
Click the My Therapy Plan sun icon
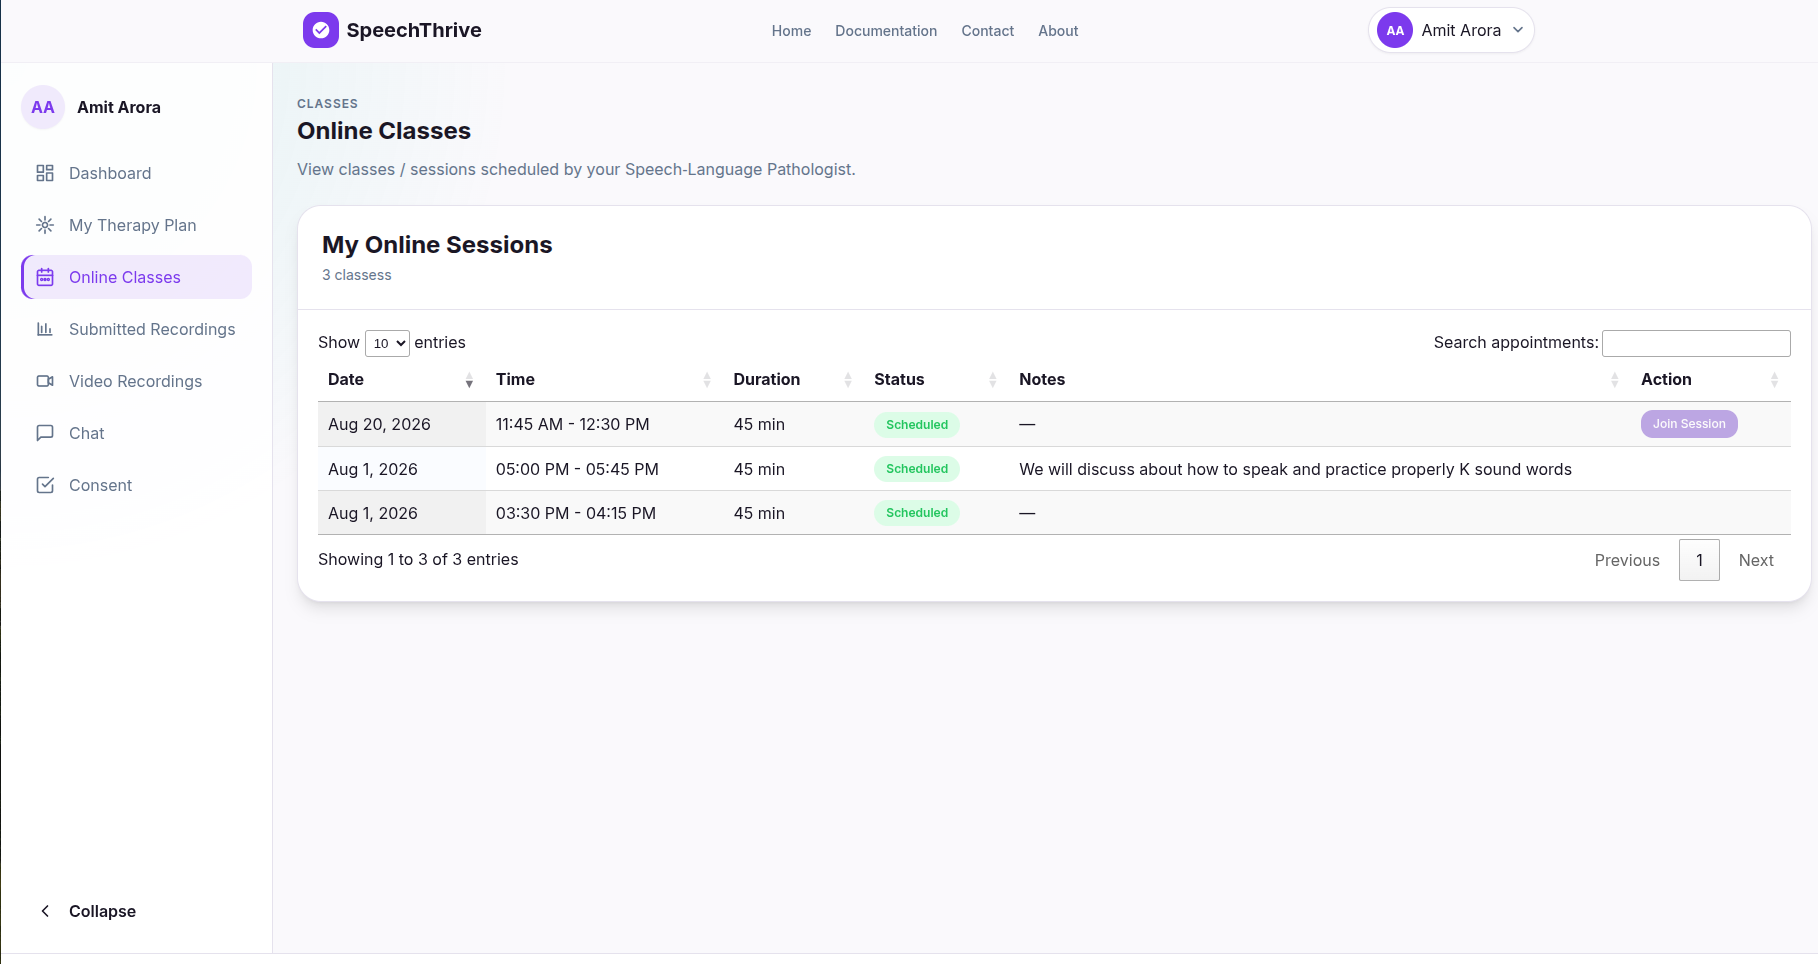[x=45, y=225]
